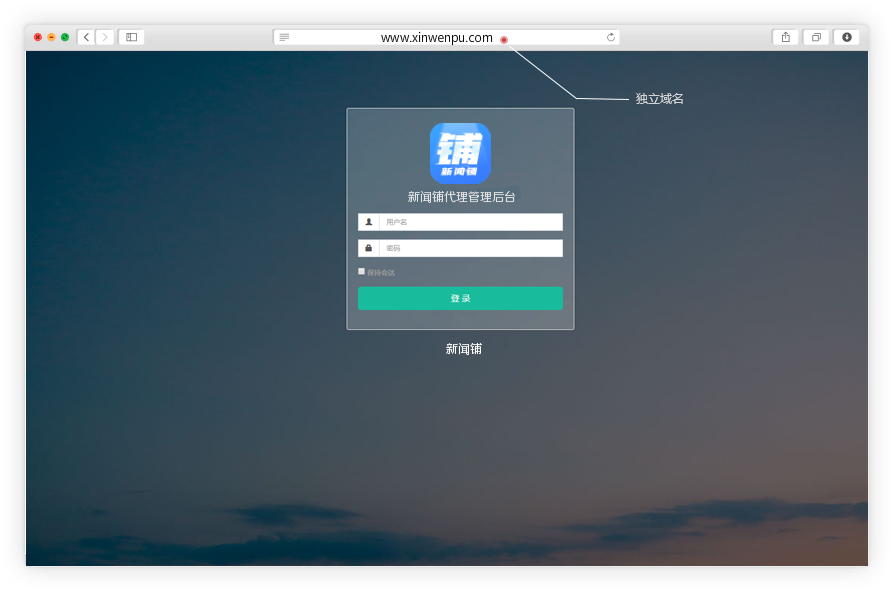Toggle the browser sidebar panel
Screen dimensions: 893x591
[131, 37]
